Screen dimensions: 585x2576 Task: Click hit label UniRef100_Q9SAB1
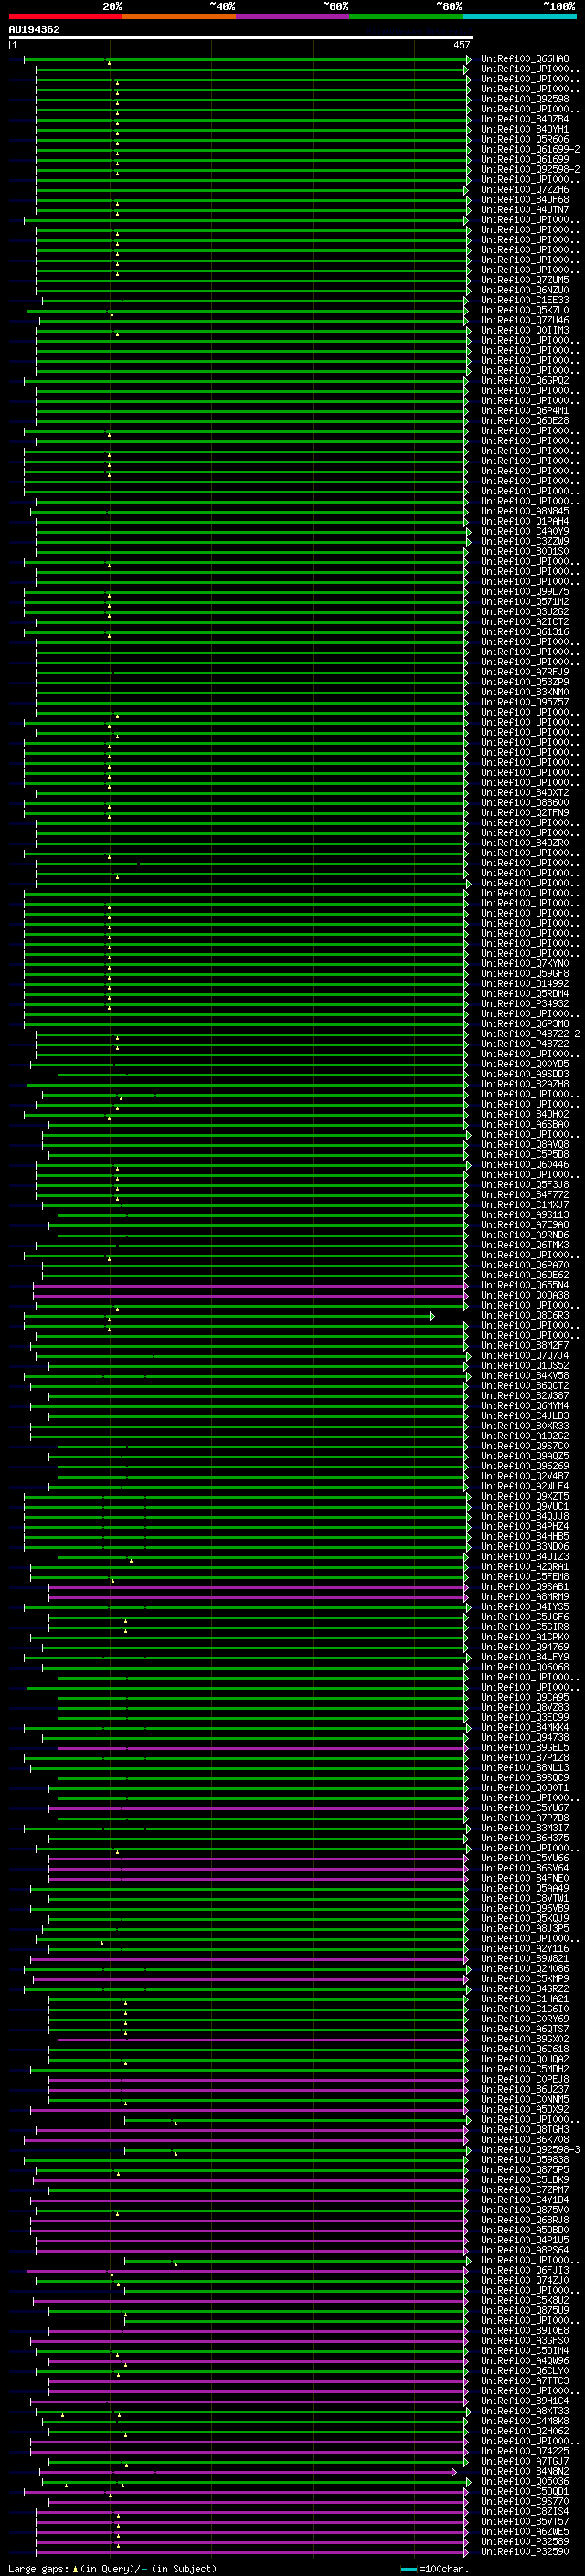(524, 1586)
